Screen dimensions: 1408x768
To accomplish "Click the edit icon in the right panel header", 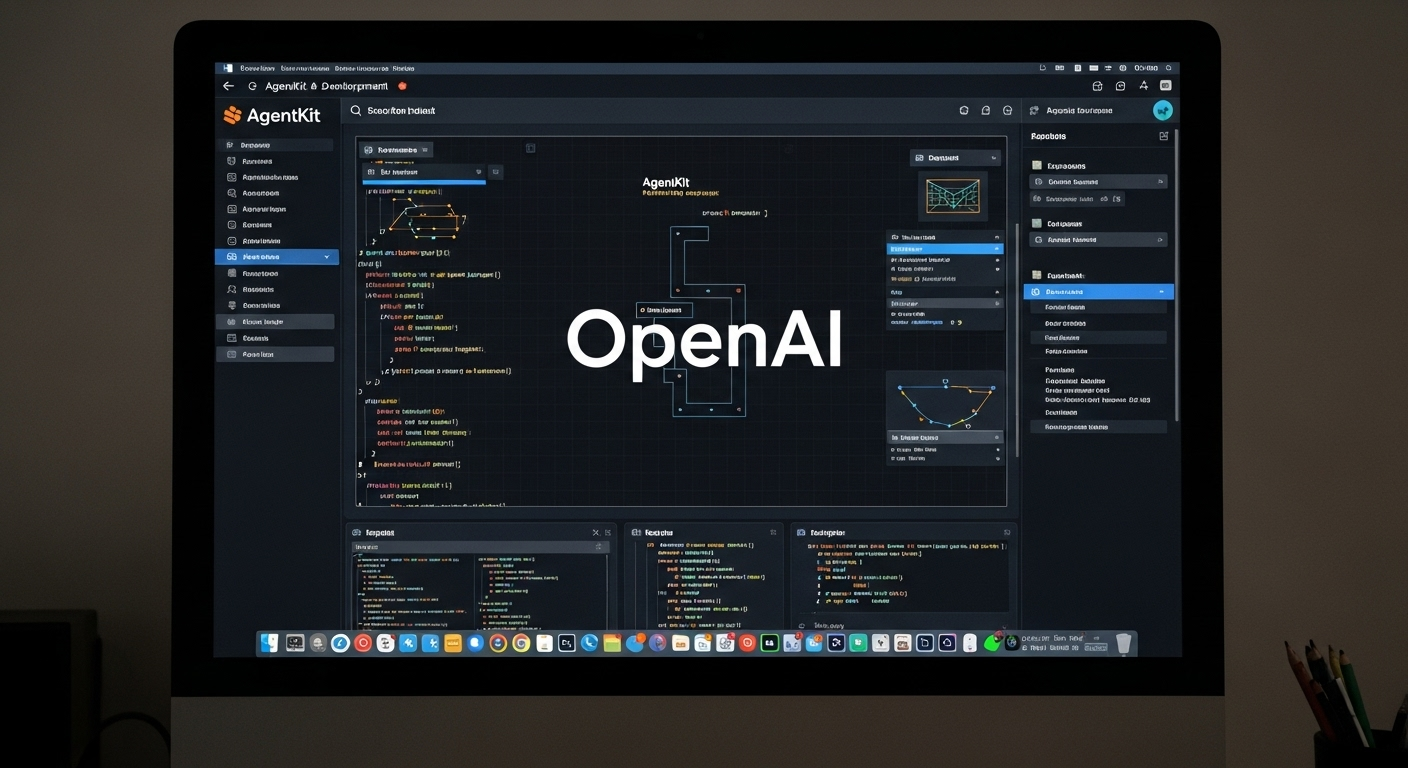I will pos(1163,136).
